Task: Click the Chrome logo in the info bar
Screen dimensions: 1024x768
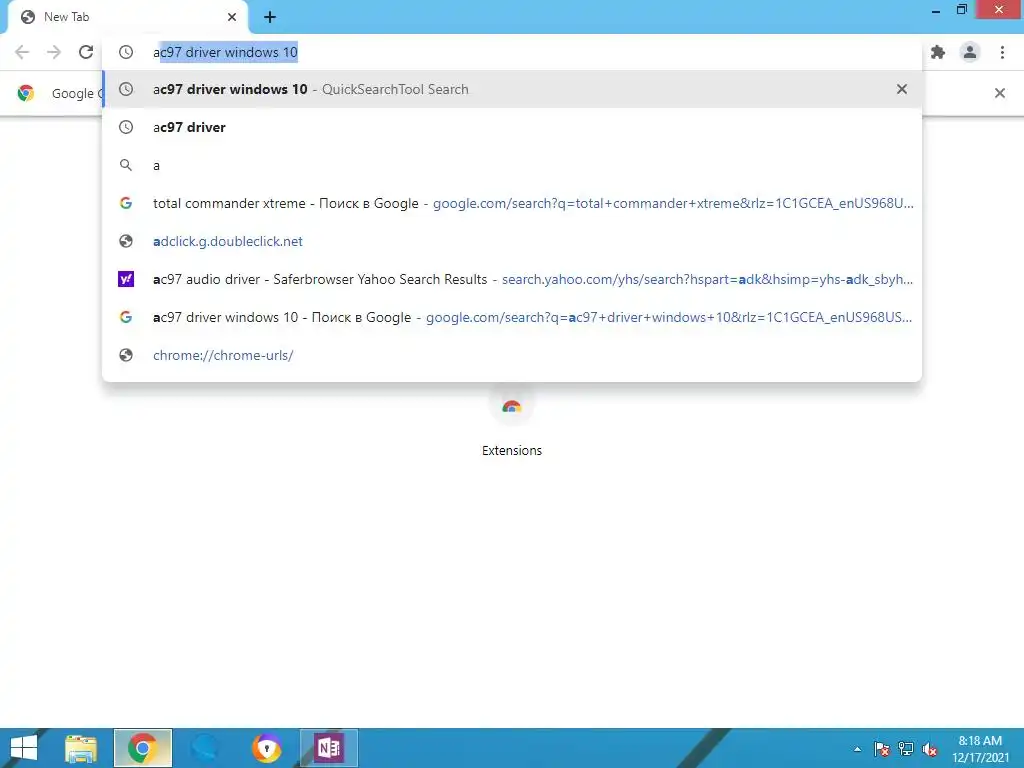Action: click(x=25, y=93)
